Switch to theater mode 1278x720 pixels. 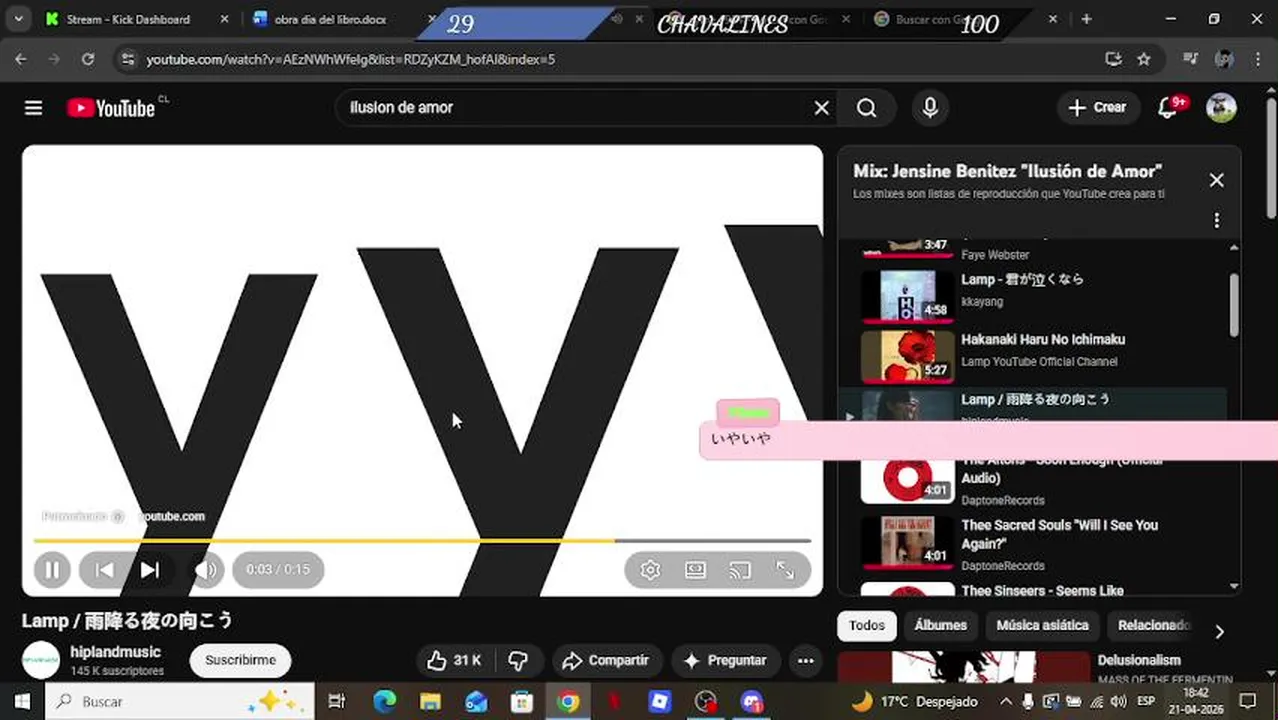[696, 570]
